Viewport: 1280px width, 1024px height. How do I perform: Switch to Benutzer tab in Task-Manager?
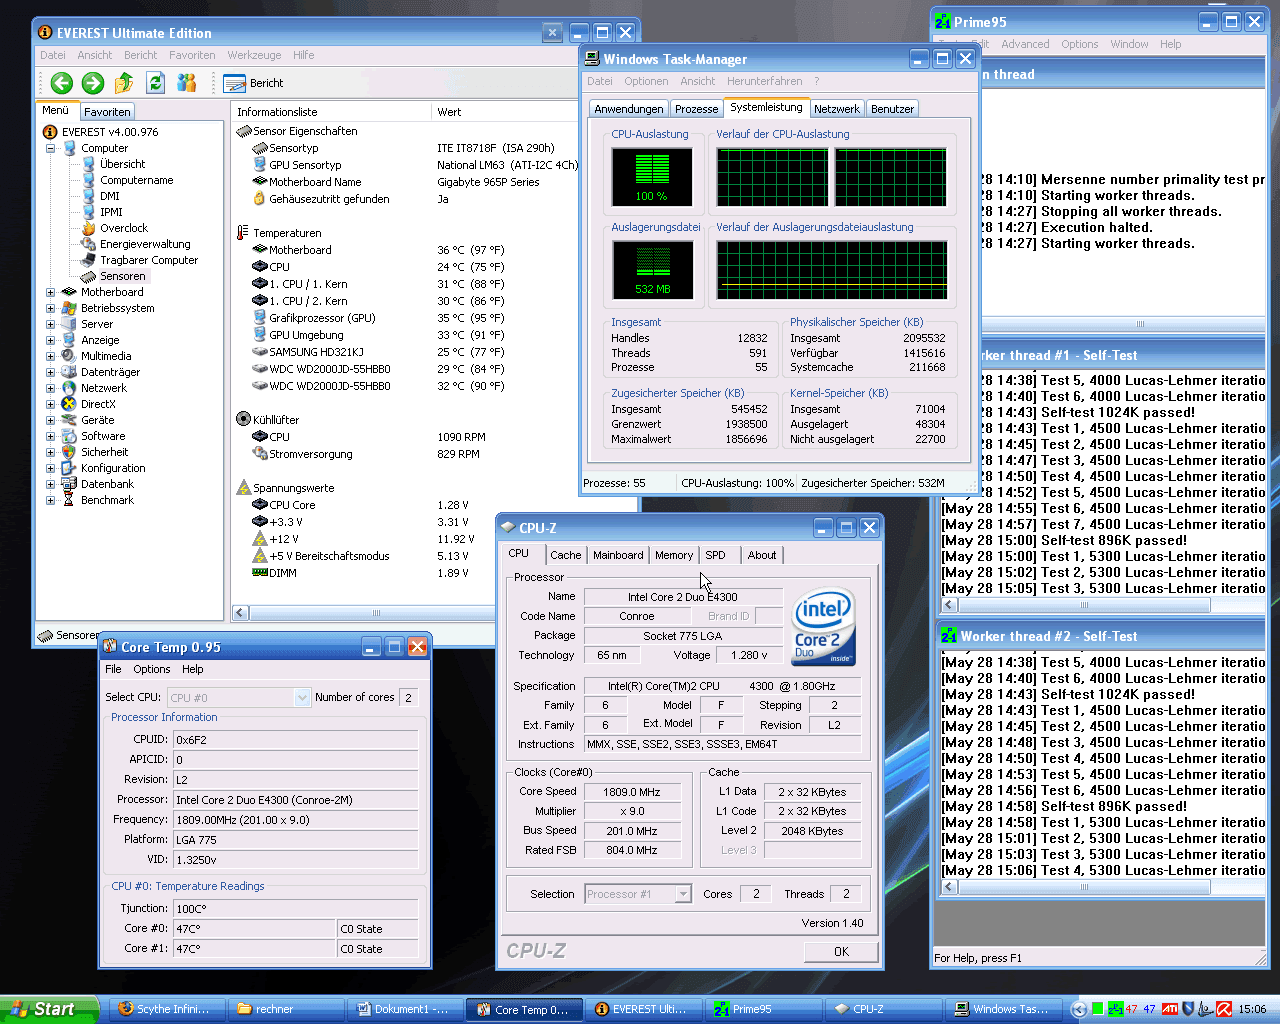[x=892, y=109]
